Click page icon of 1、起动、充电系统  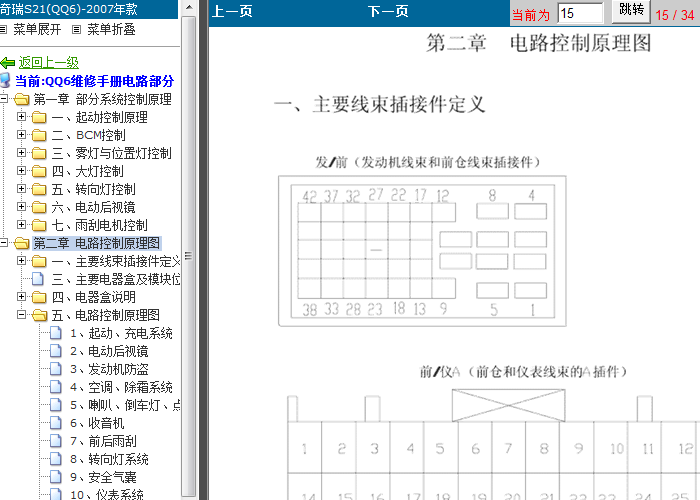[56, 333]
